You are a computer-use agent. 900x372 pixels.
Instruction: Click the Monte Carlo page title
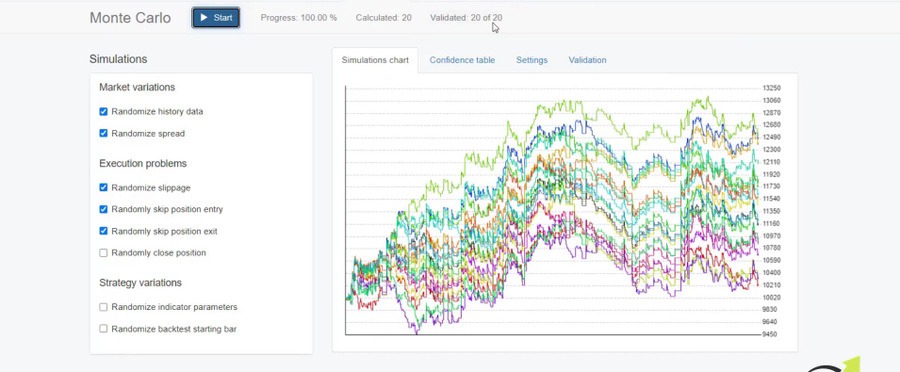click(130, 18)
